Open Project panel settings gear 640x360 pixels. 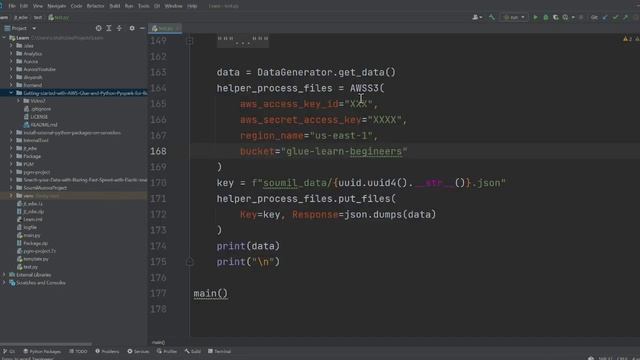coord(132,28)
